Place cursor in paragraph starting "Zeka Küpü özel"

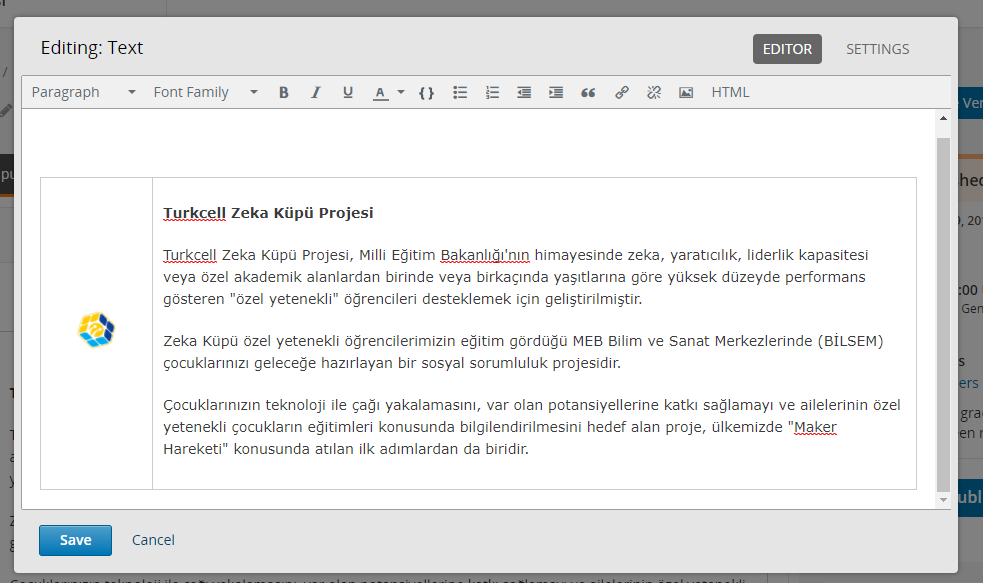(523, 352)
